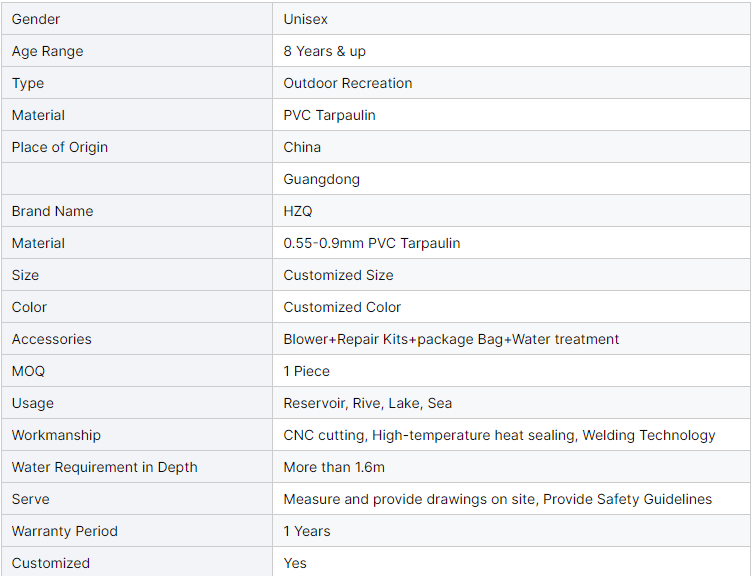Viewport: 753px width, 576px height.
Task: Select the "Yes" value beside Customized
Action: pos(295,563)
